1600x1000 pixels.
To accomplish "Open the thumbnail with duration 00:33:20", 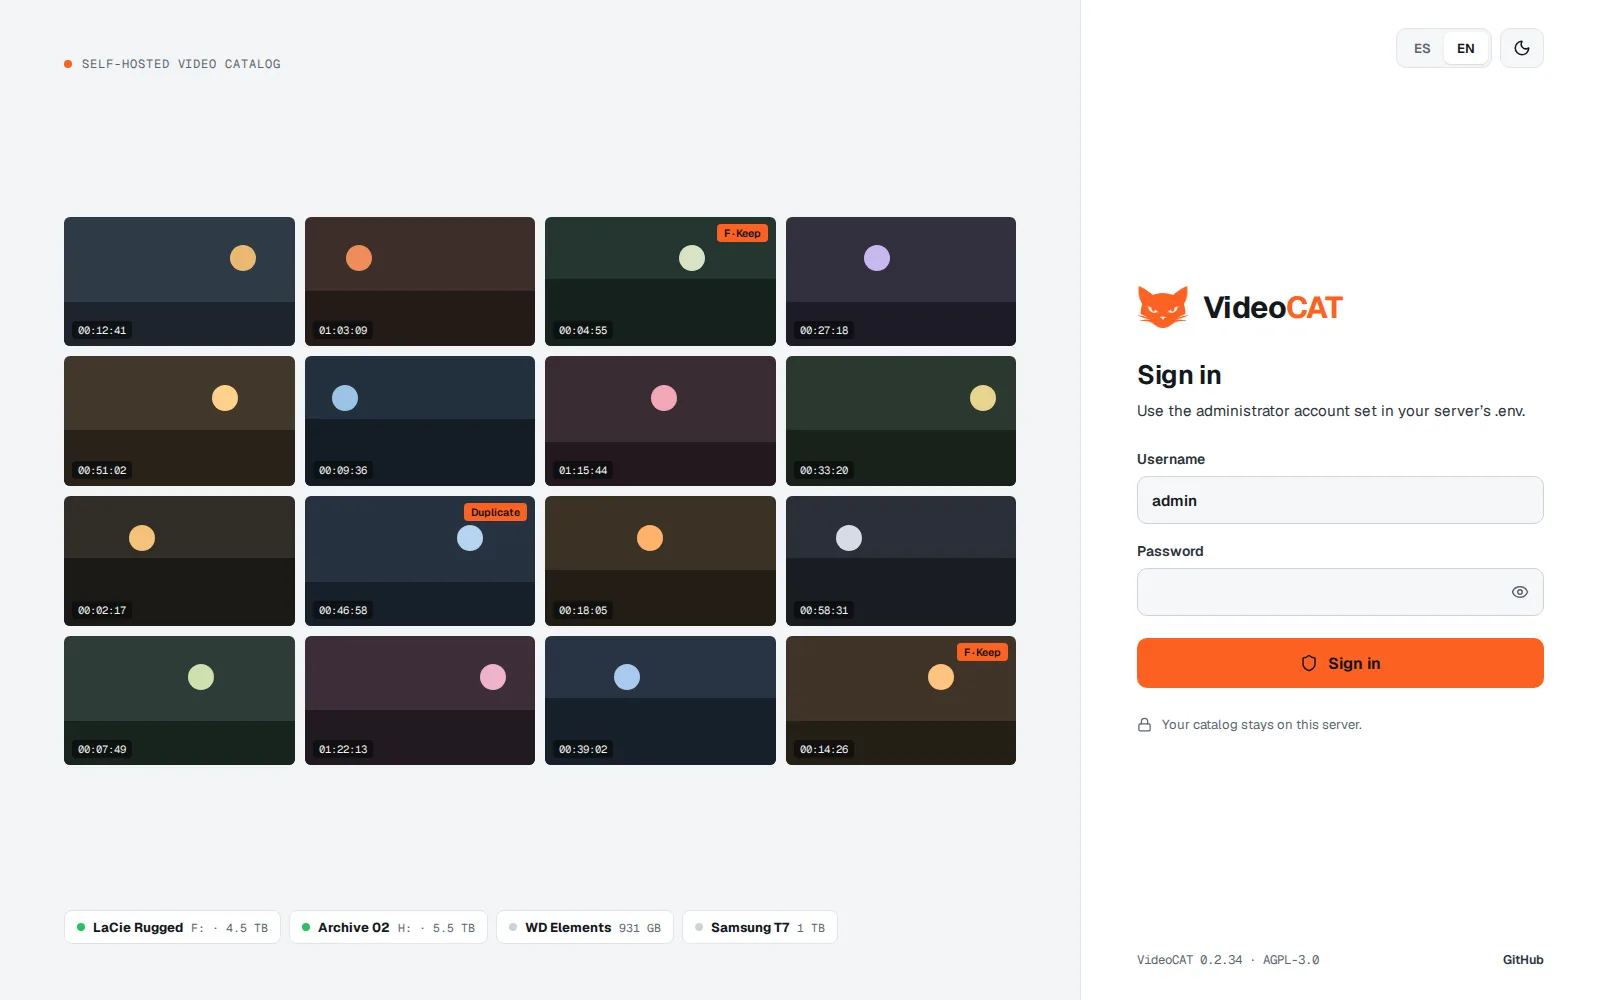I will click(x=901, y=421).
